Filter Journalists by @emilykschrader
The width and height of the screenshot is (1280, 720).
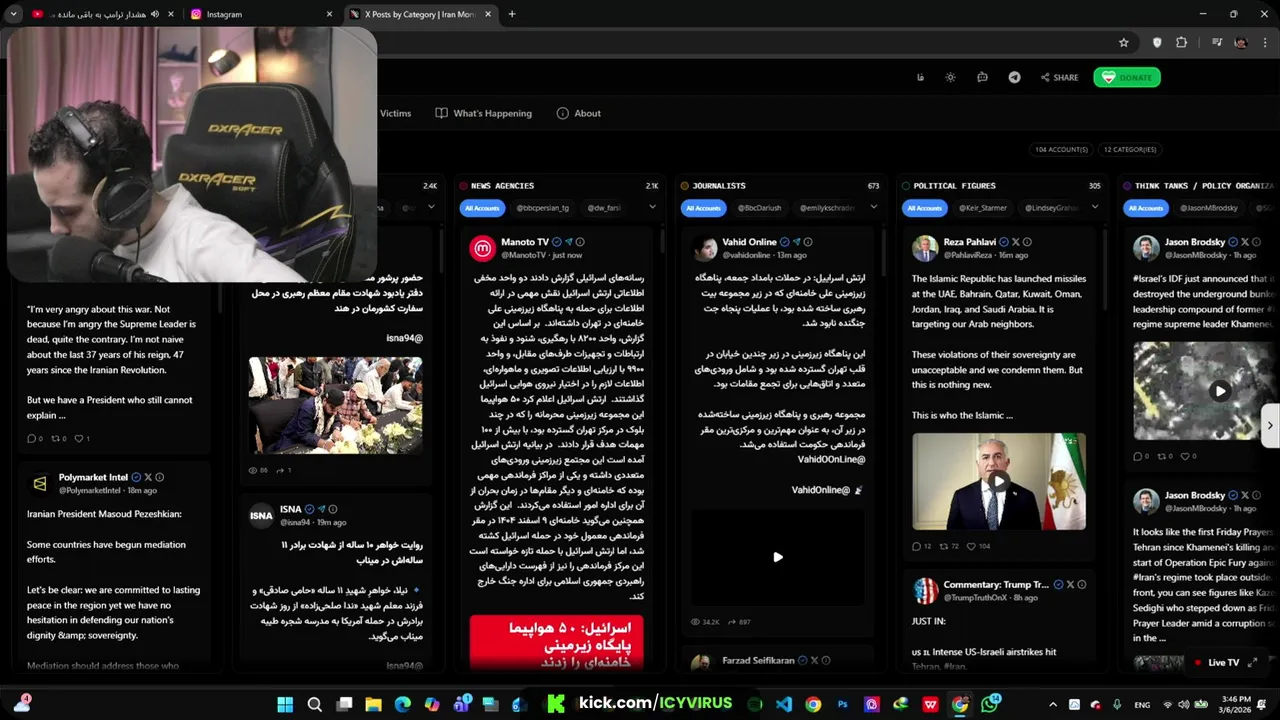coord(827,208)
